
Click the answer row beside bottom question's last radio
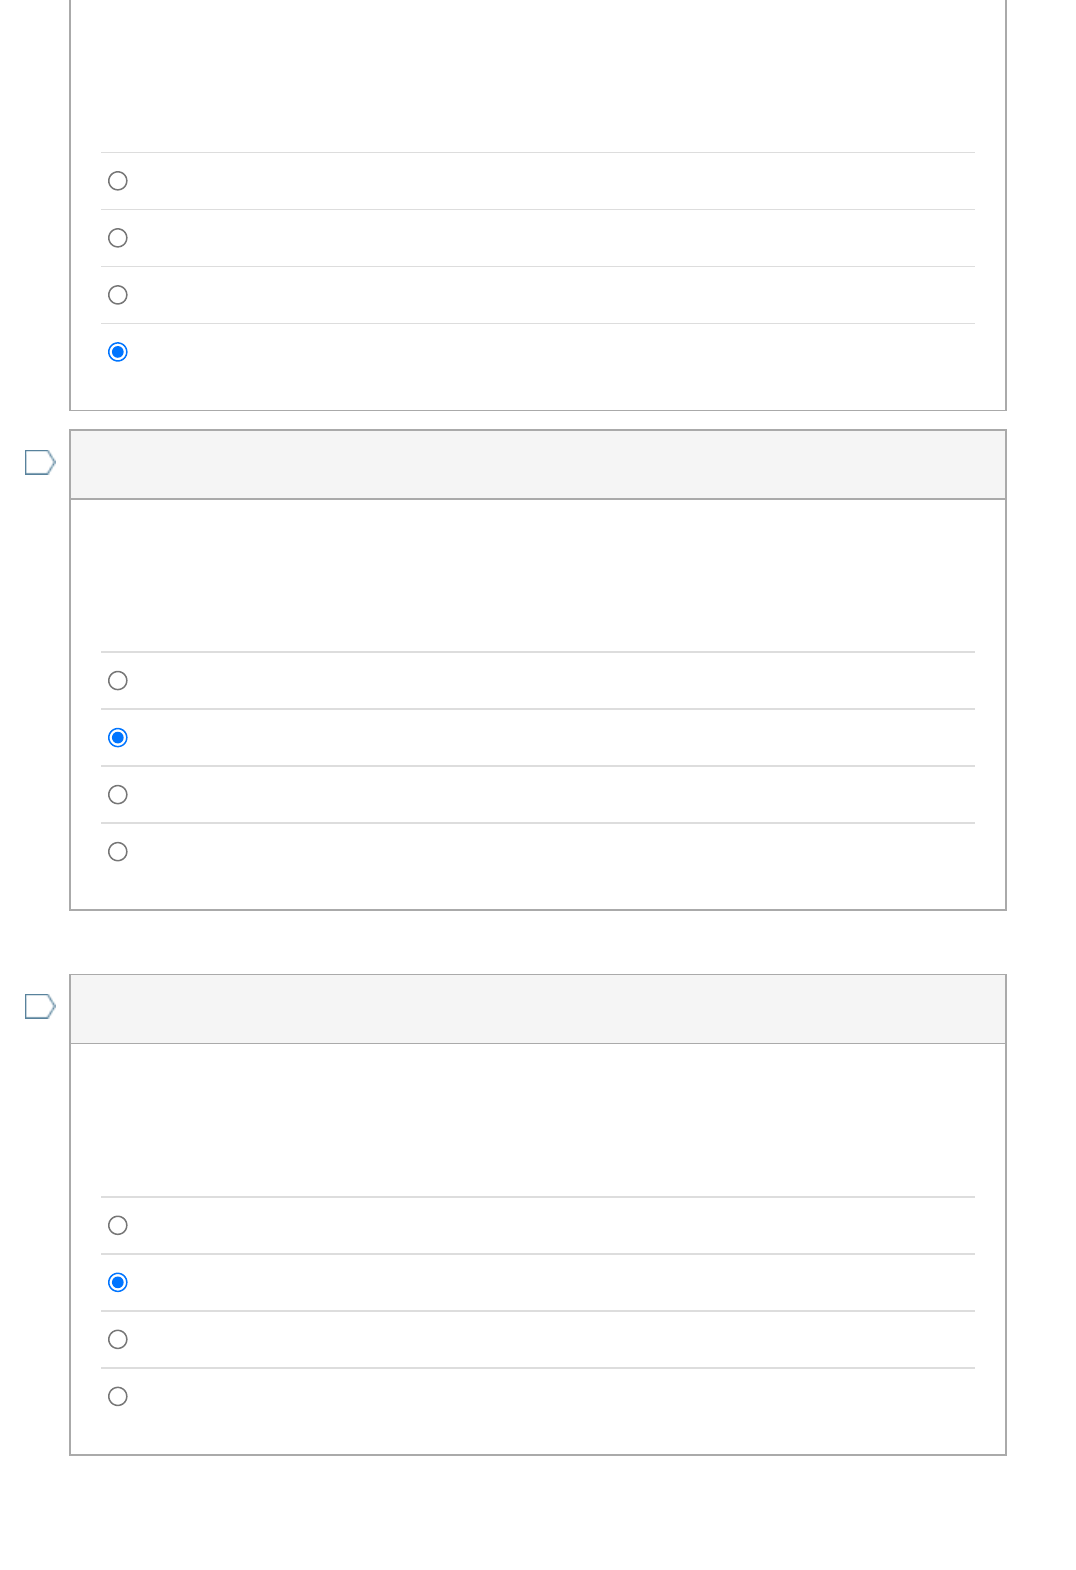click(x=538, y=1397)
